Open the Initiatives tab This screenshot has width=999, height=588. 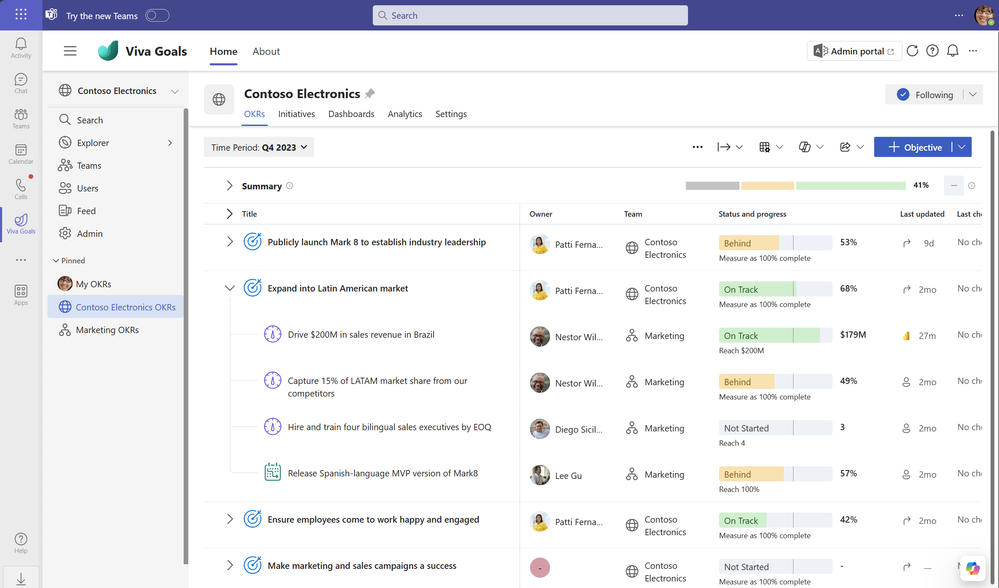click(296, 114)
